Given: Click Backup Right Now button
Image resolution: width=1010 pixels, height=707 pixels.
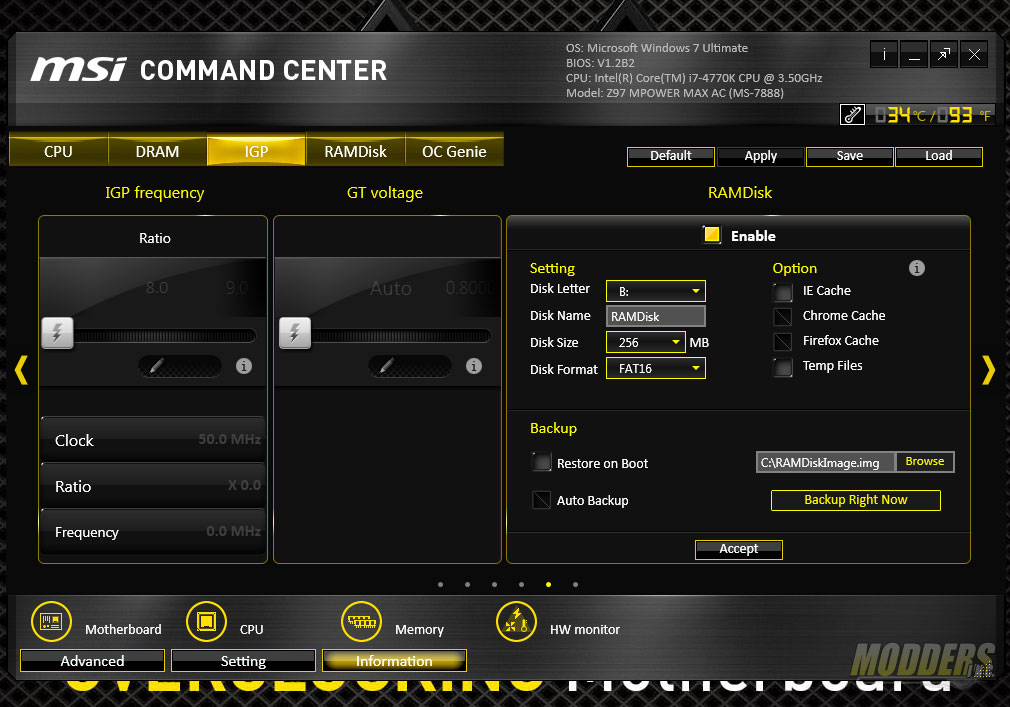Looking at the screenshot, I should coord(855,500).
